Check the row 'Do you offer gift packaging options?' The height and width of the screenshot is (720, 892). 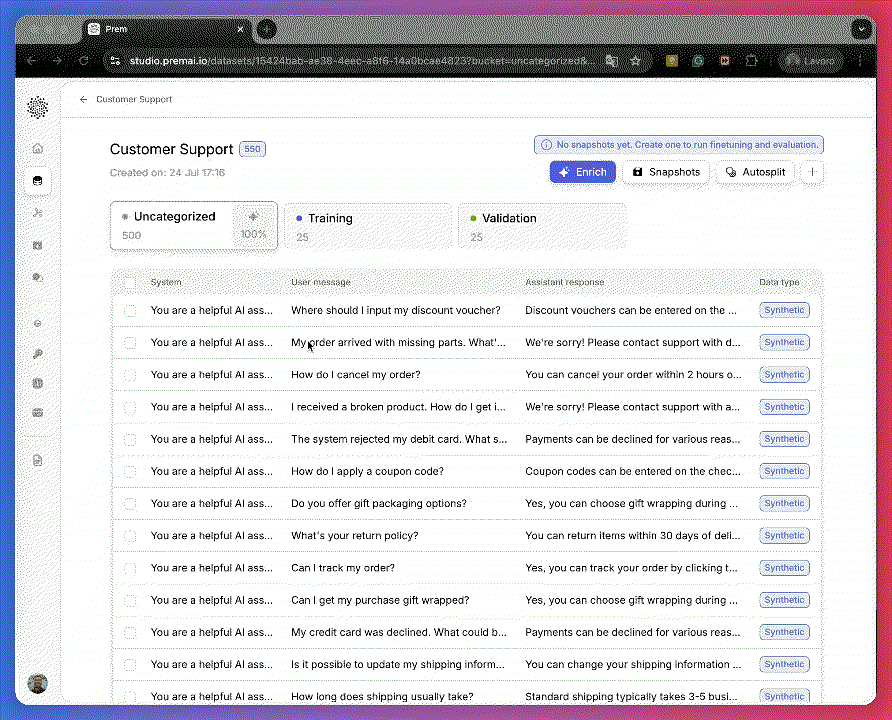pos(130,503)
